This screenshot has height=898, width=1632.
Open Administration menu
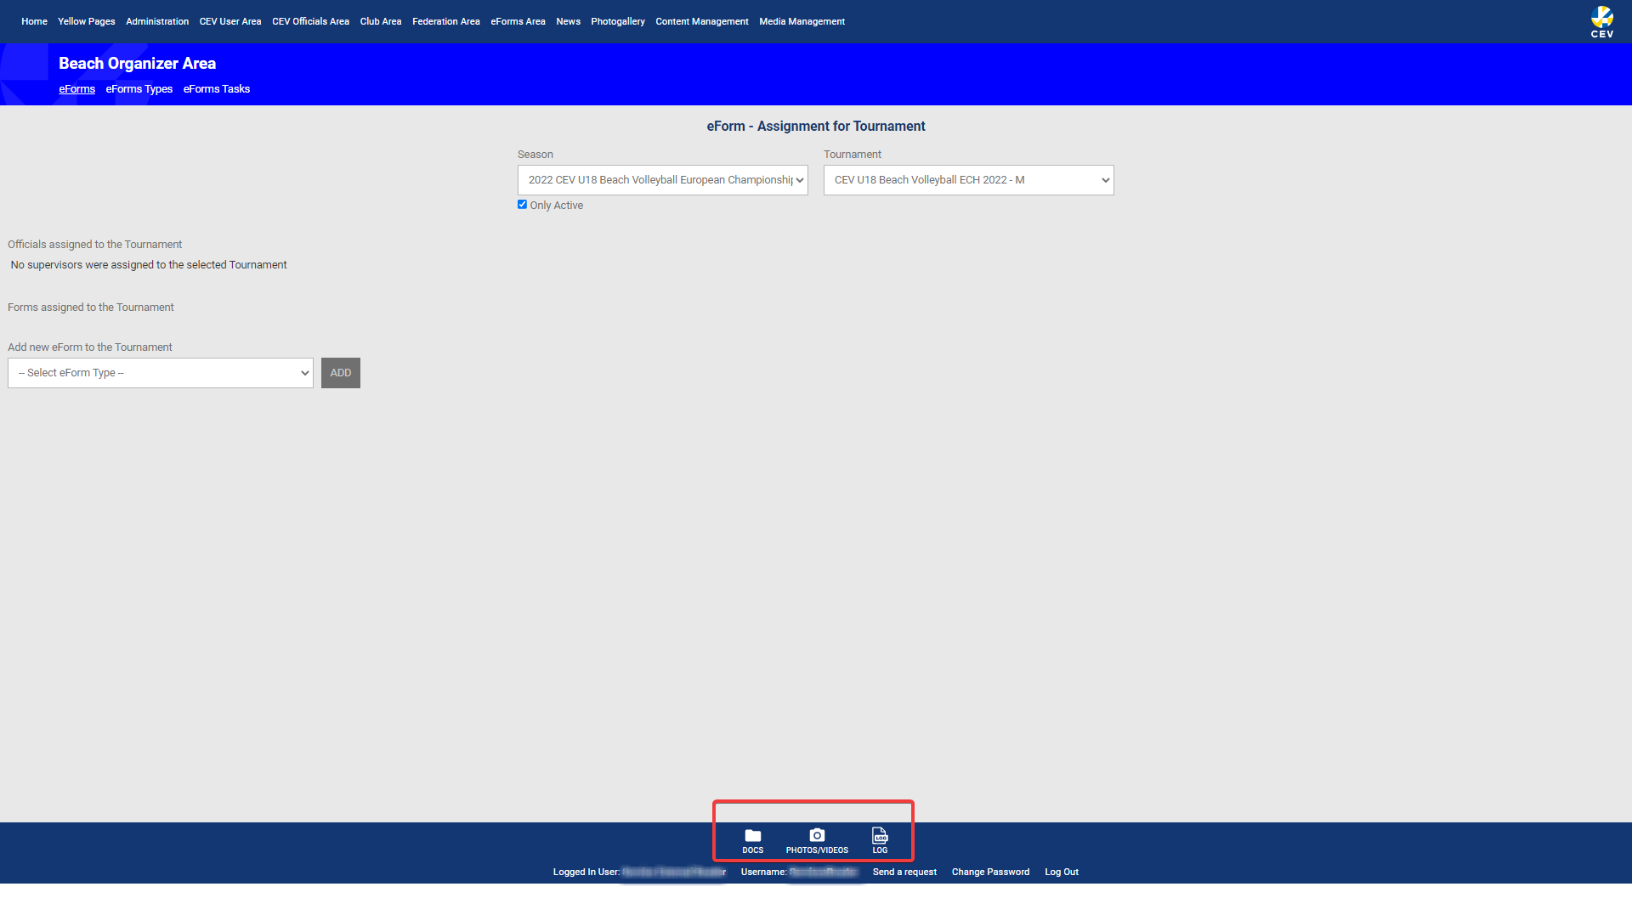click(x=157, y=21)
